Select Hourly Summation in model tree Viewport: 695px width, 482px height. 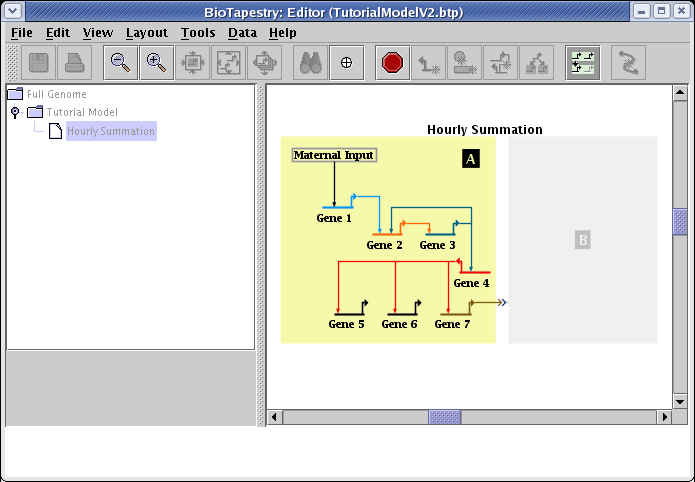pyautogui.click(x=110, y=131)
